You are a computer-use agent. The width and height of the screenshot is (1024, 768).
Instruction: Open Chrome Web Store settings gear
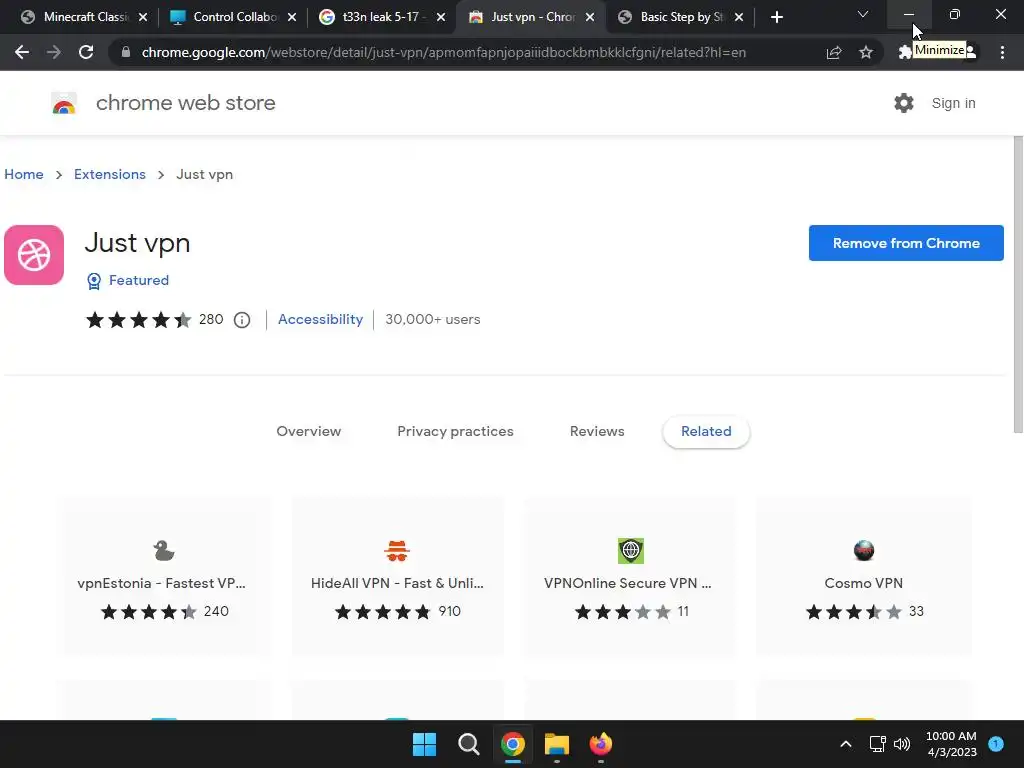pos(904,103)
